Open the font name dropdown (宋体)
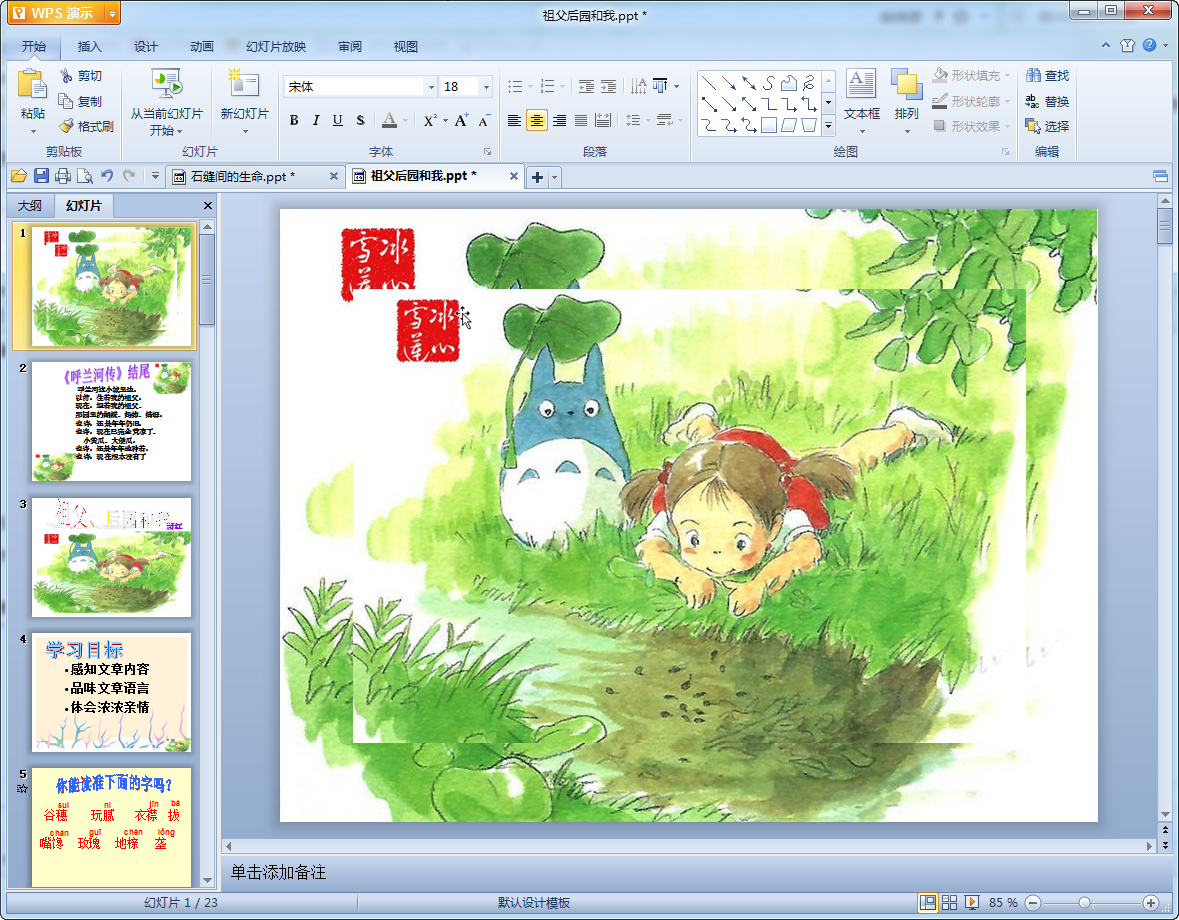 [x=431, y=87]
